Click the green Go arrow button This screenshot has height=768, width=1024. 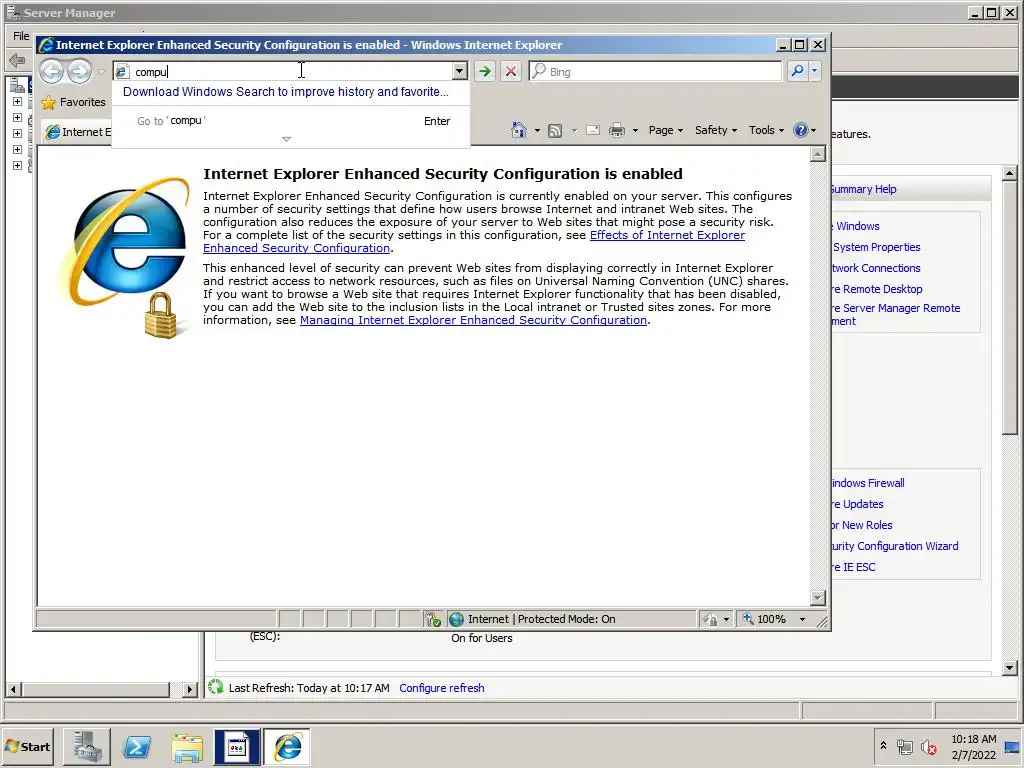pos(485,71)
